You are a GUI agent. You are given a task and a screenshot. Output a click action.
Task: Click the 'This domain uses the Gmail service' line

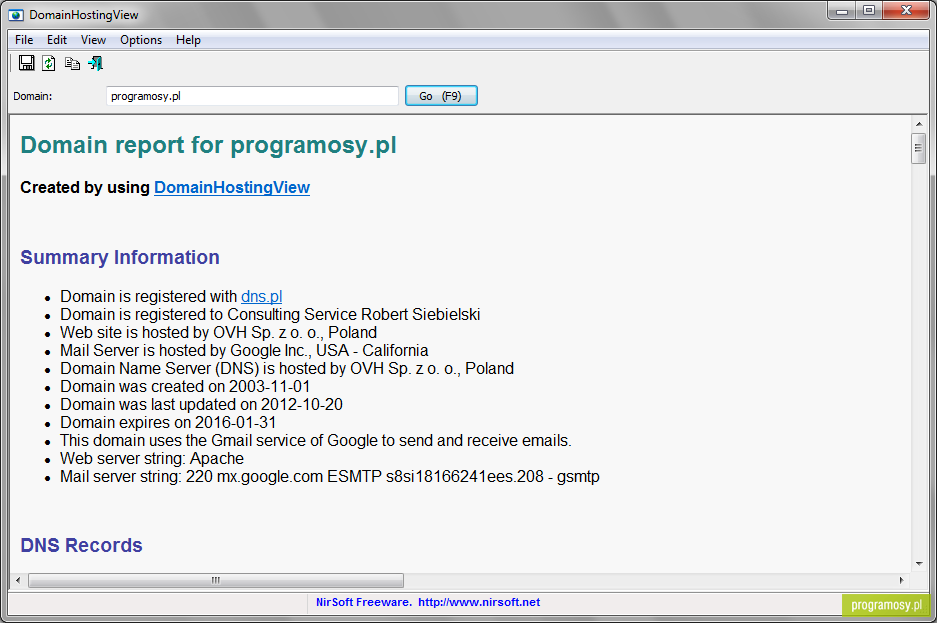click(x=316, y=440)
